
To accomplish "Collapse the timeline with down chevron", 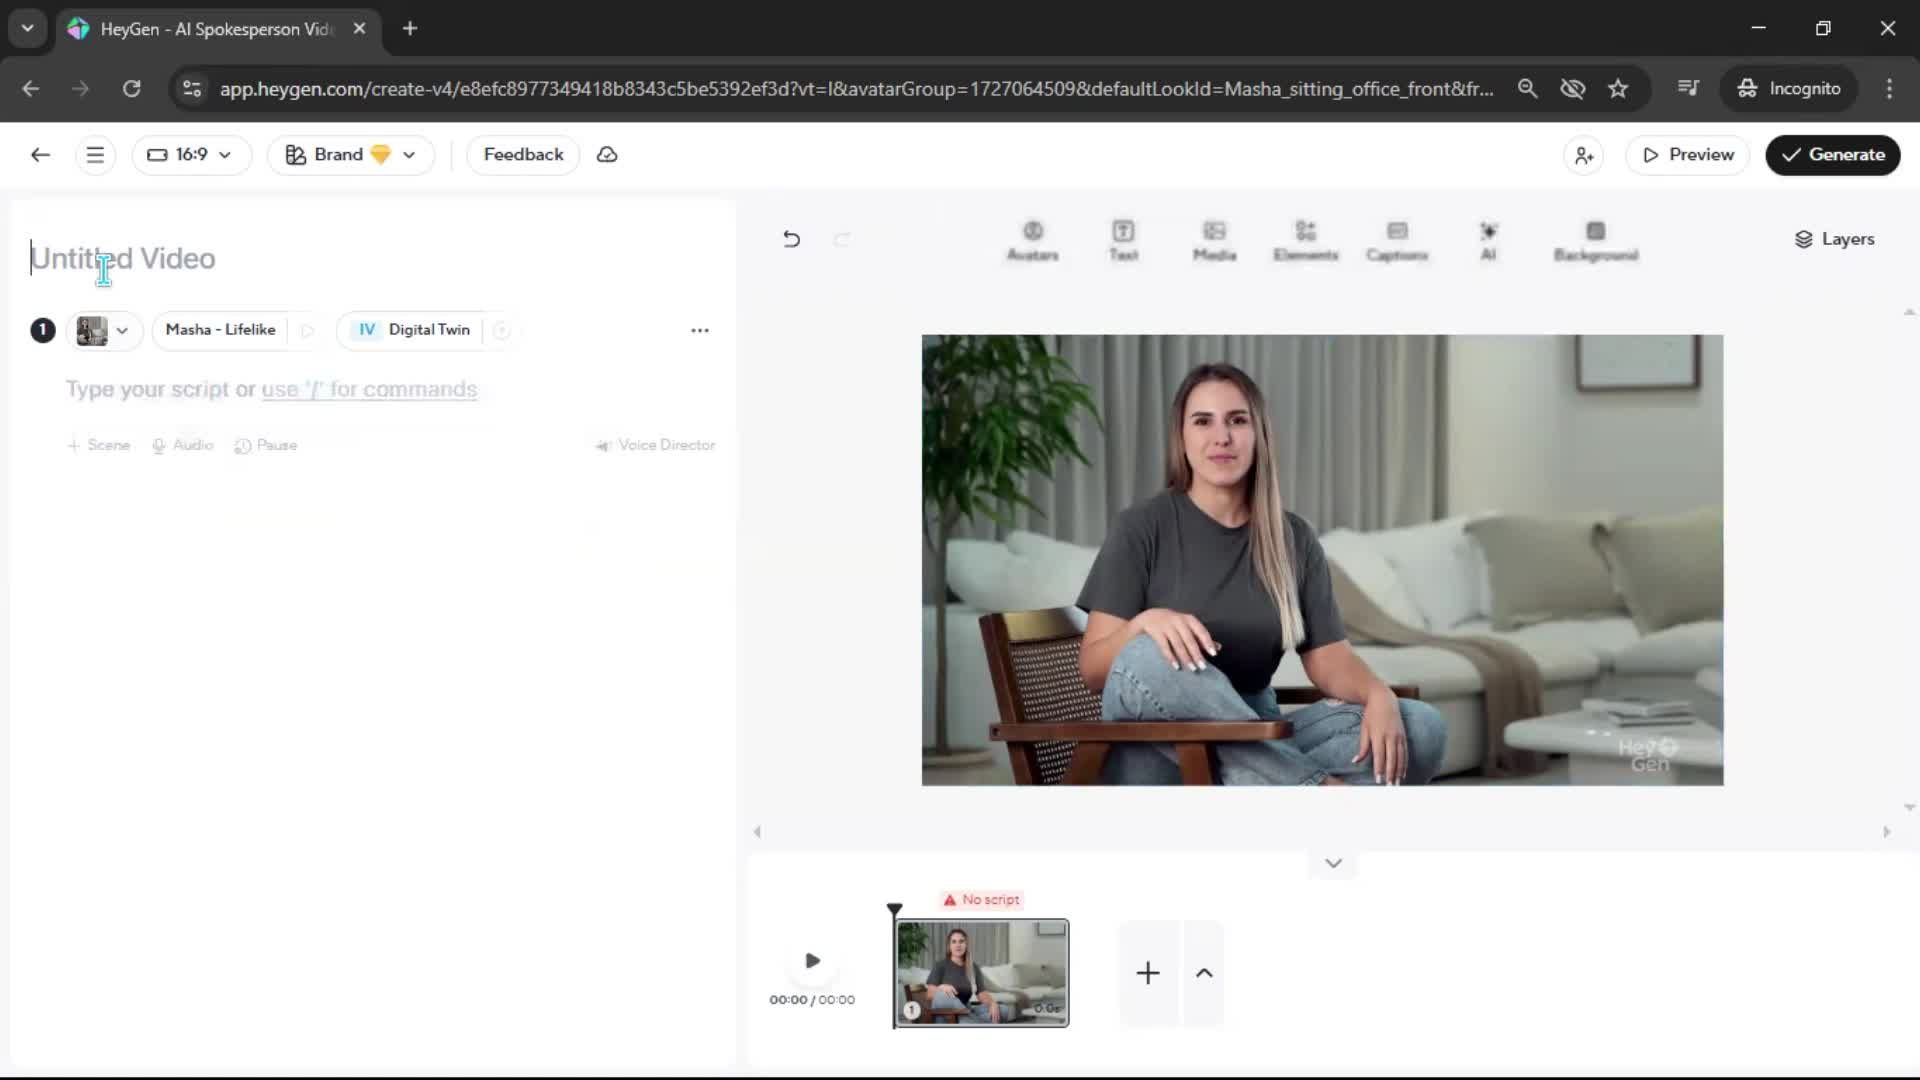I will pos(1333,863).
